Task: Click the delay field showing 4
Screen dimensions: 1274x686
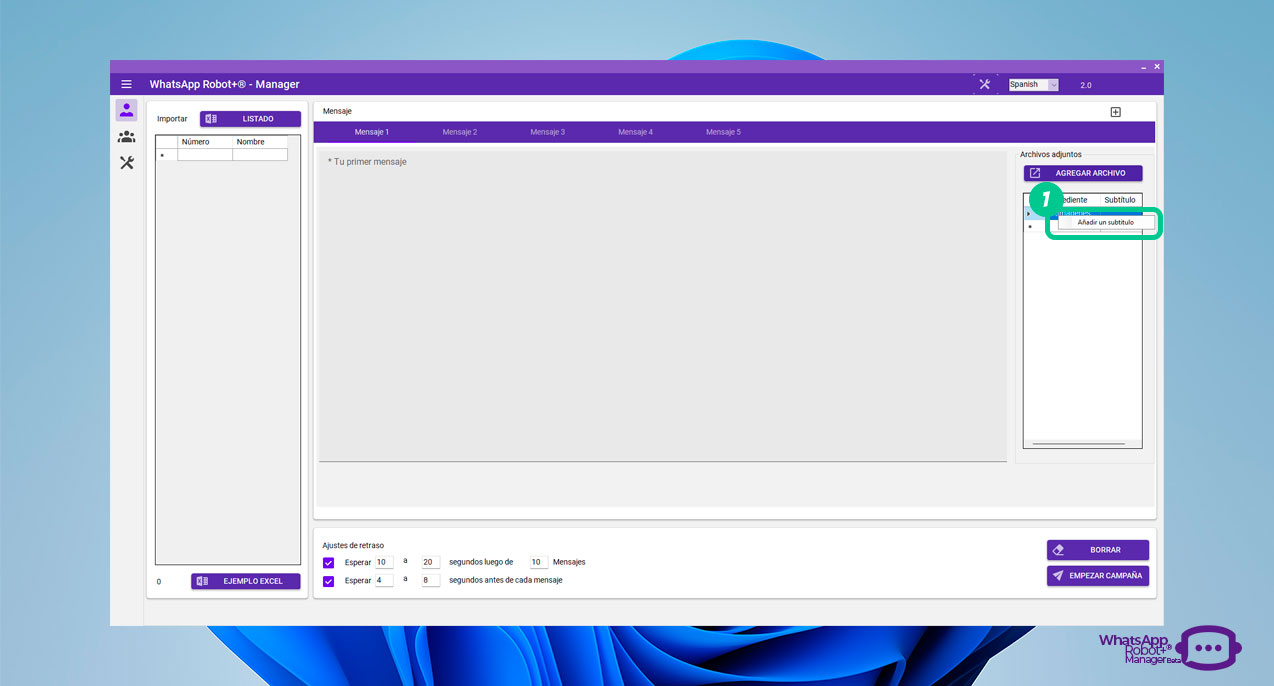Action: pos(384,580)
